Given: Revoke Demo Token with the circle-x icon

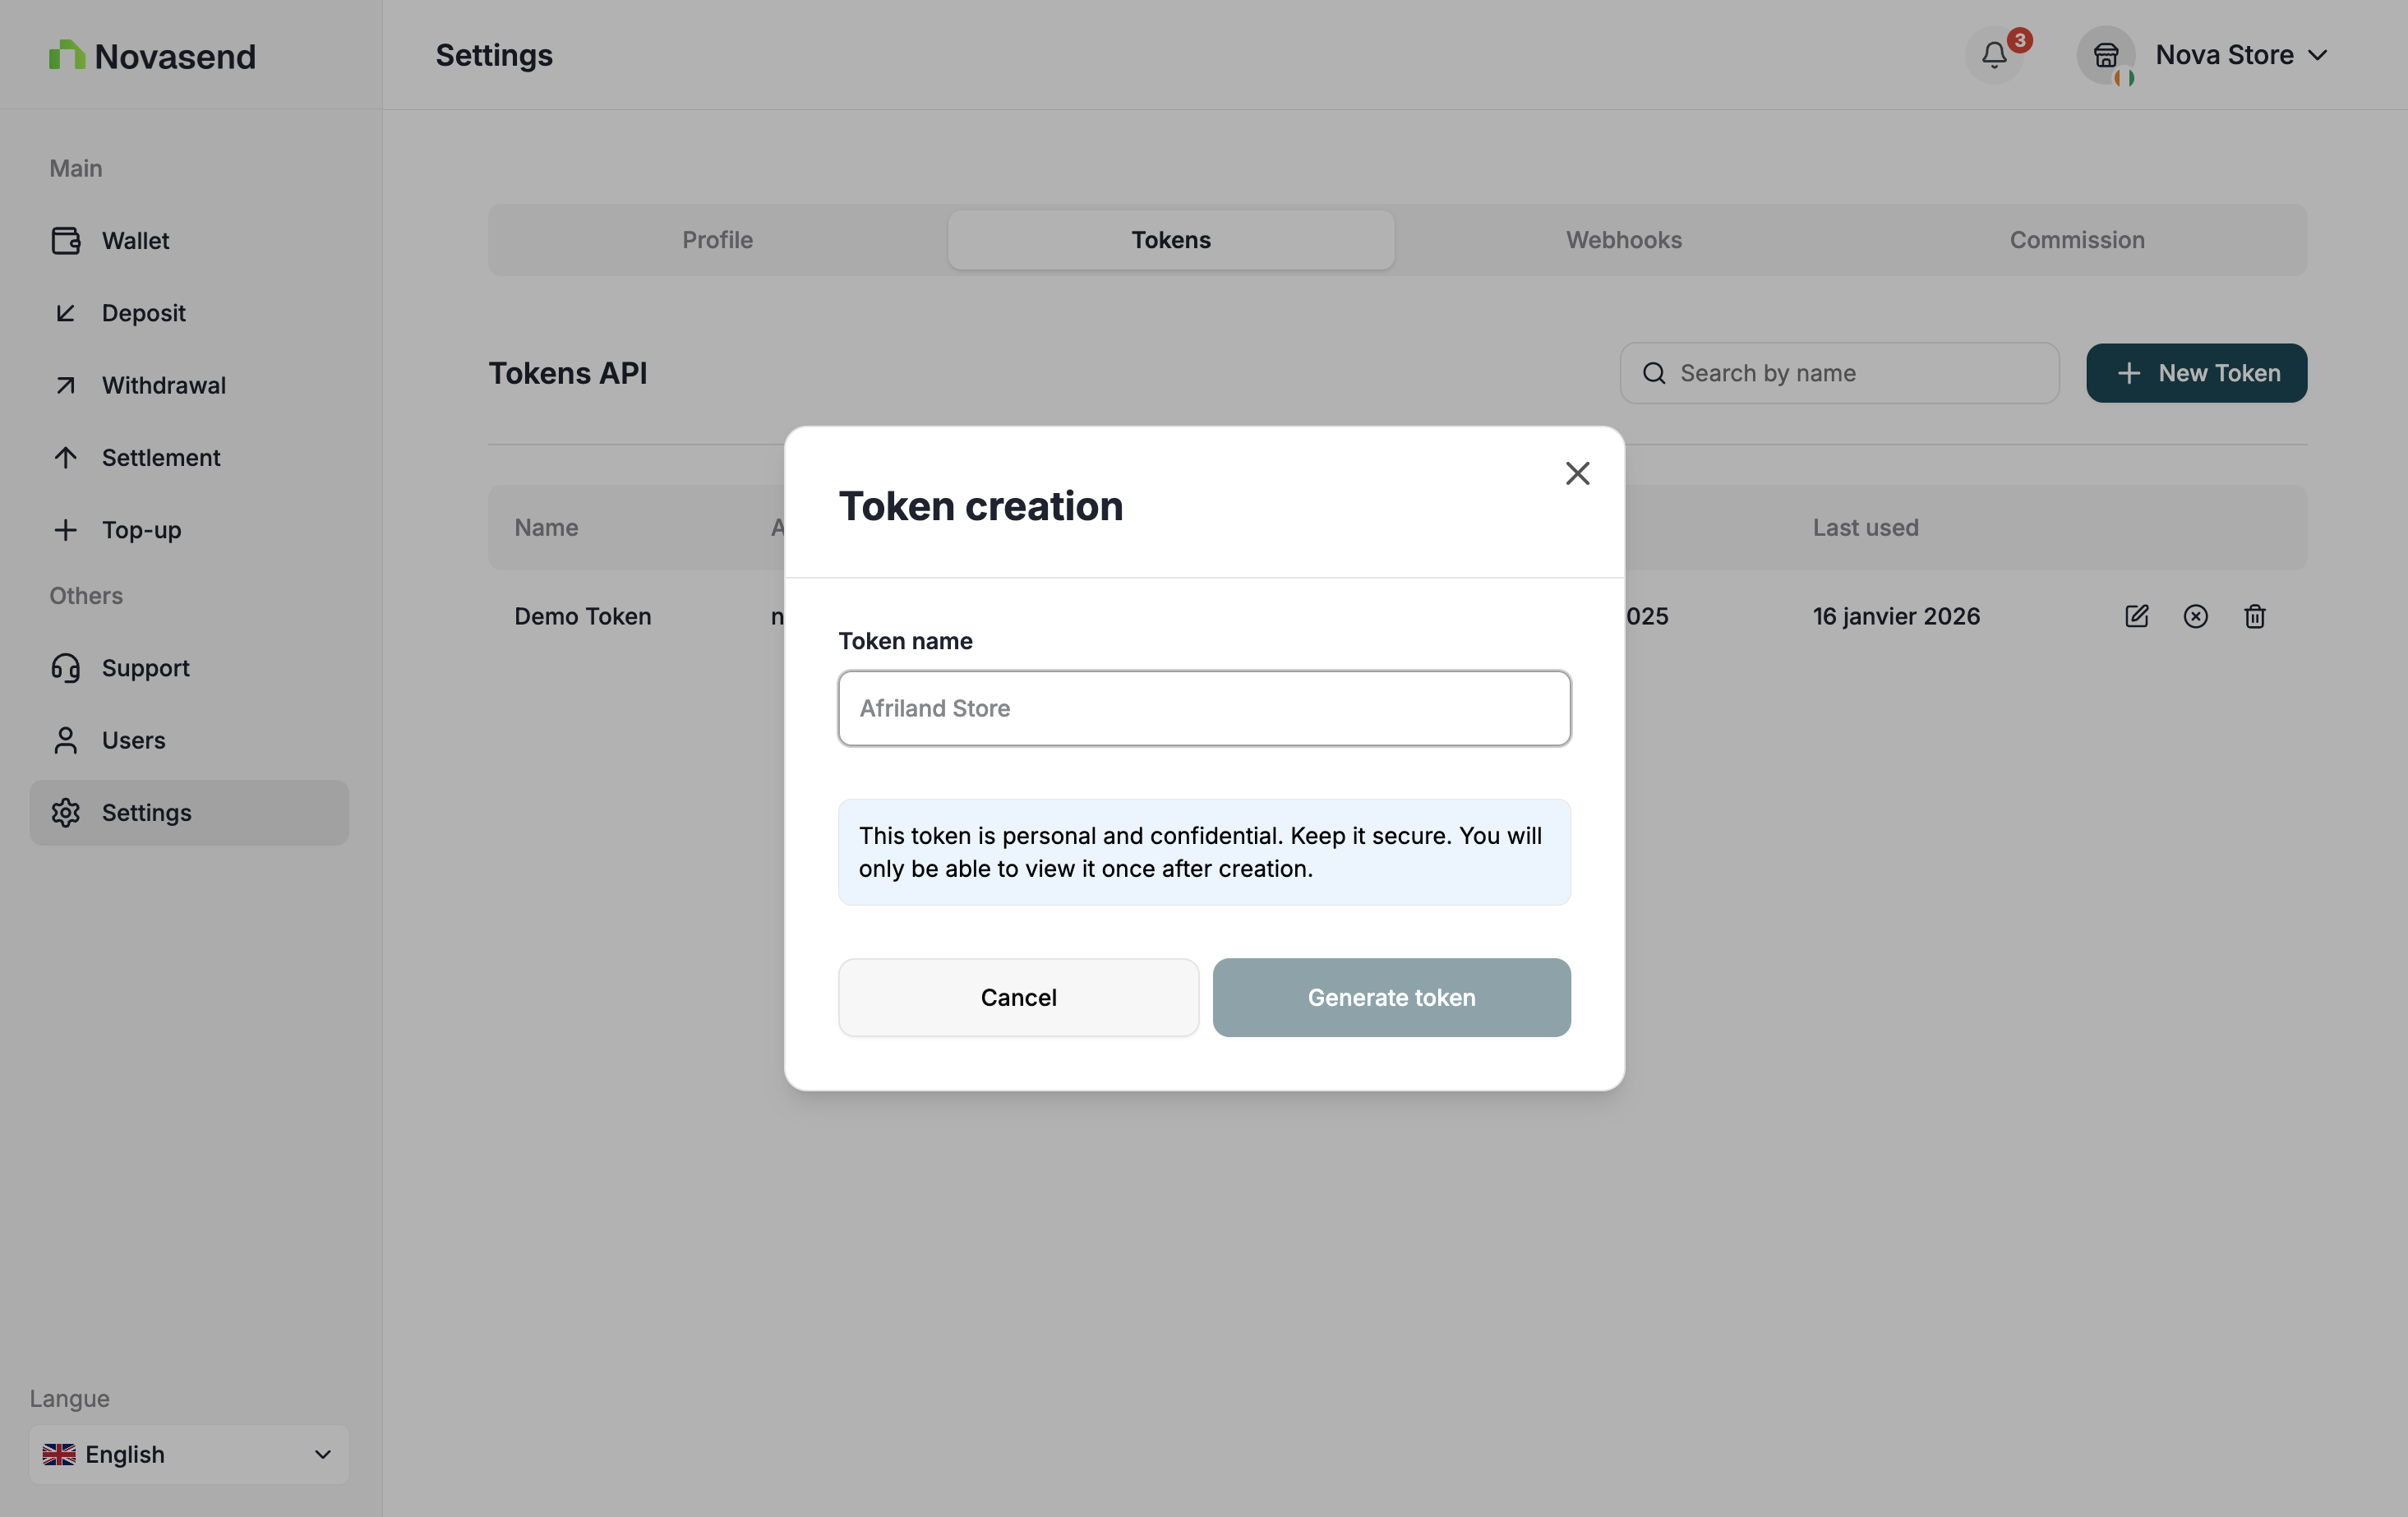Looking at the screenshot, I should [2195, 616].
